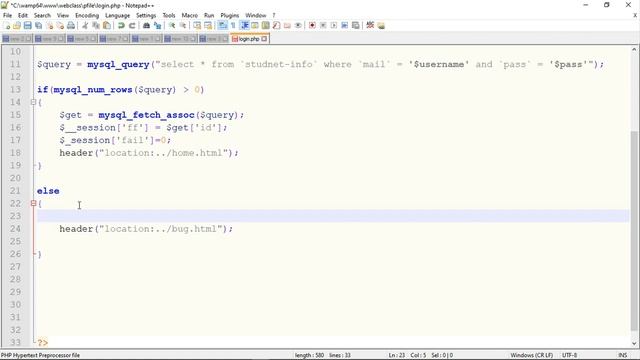Open the ? help menu

(x=274, y=15)
